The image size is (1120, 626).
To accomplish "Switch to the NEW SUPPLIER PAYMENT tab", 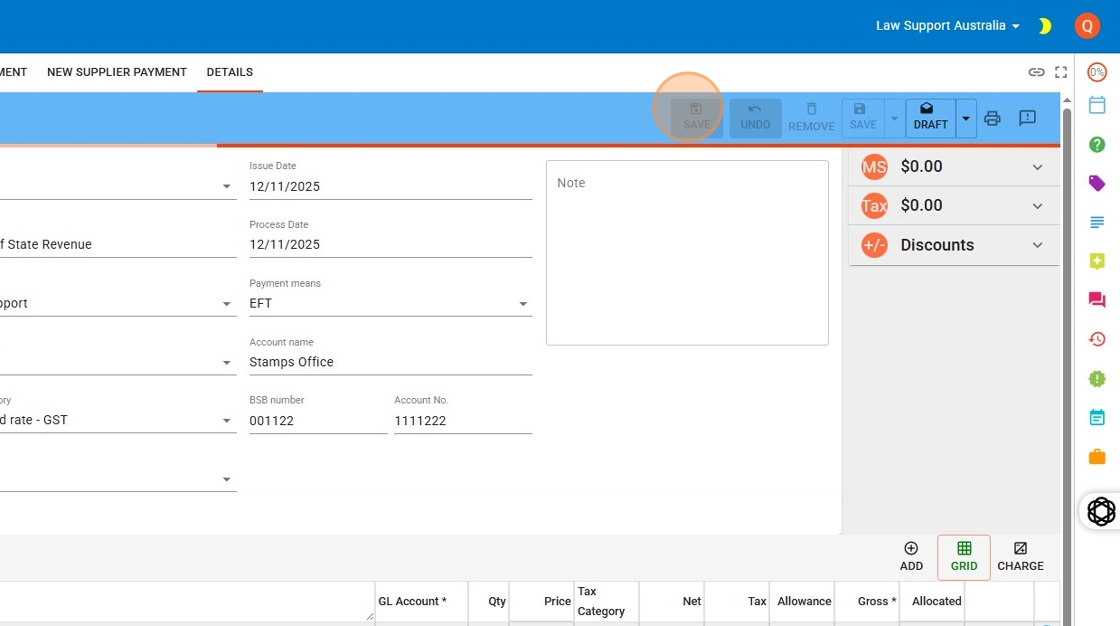I will coord(117,72).
